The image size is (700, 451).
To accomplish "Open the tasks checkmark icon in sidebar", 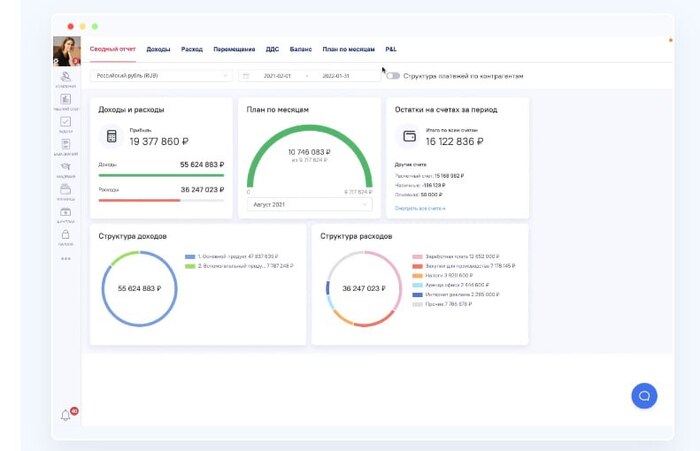I will pyautogui.click(x=66, y=122).
